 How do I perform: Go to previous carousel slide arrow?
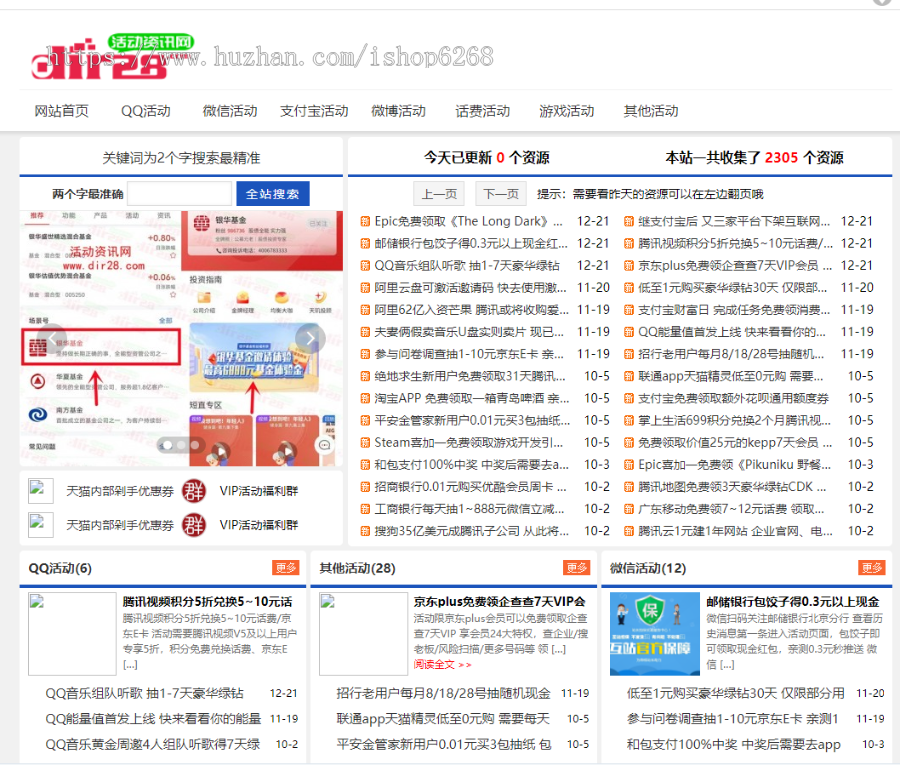[52, 338]
